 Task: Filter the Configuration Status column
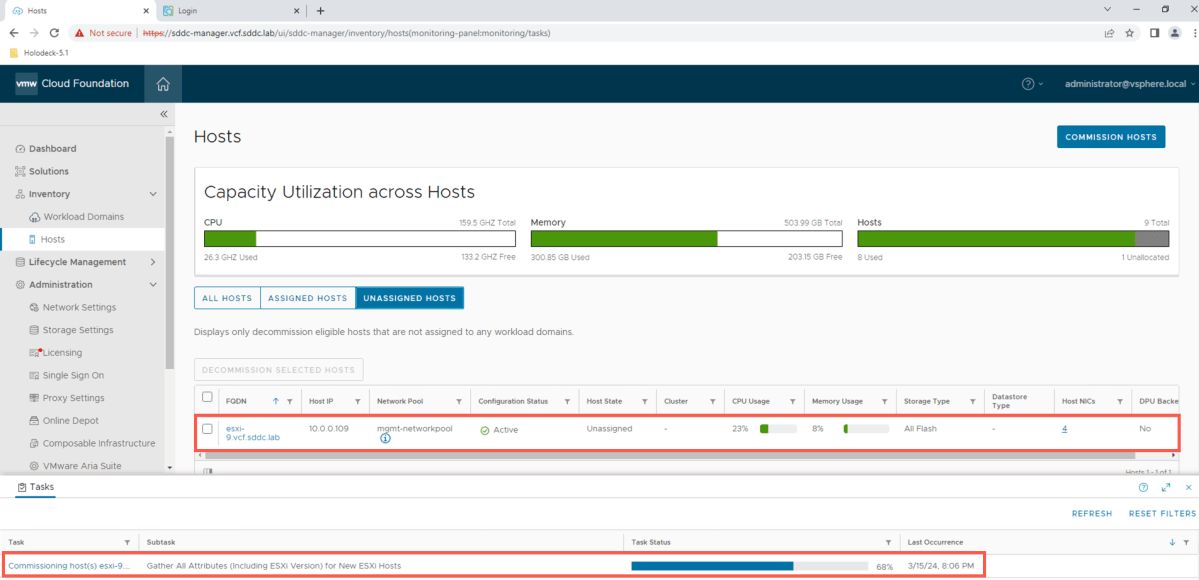(x=567, y=401)
